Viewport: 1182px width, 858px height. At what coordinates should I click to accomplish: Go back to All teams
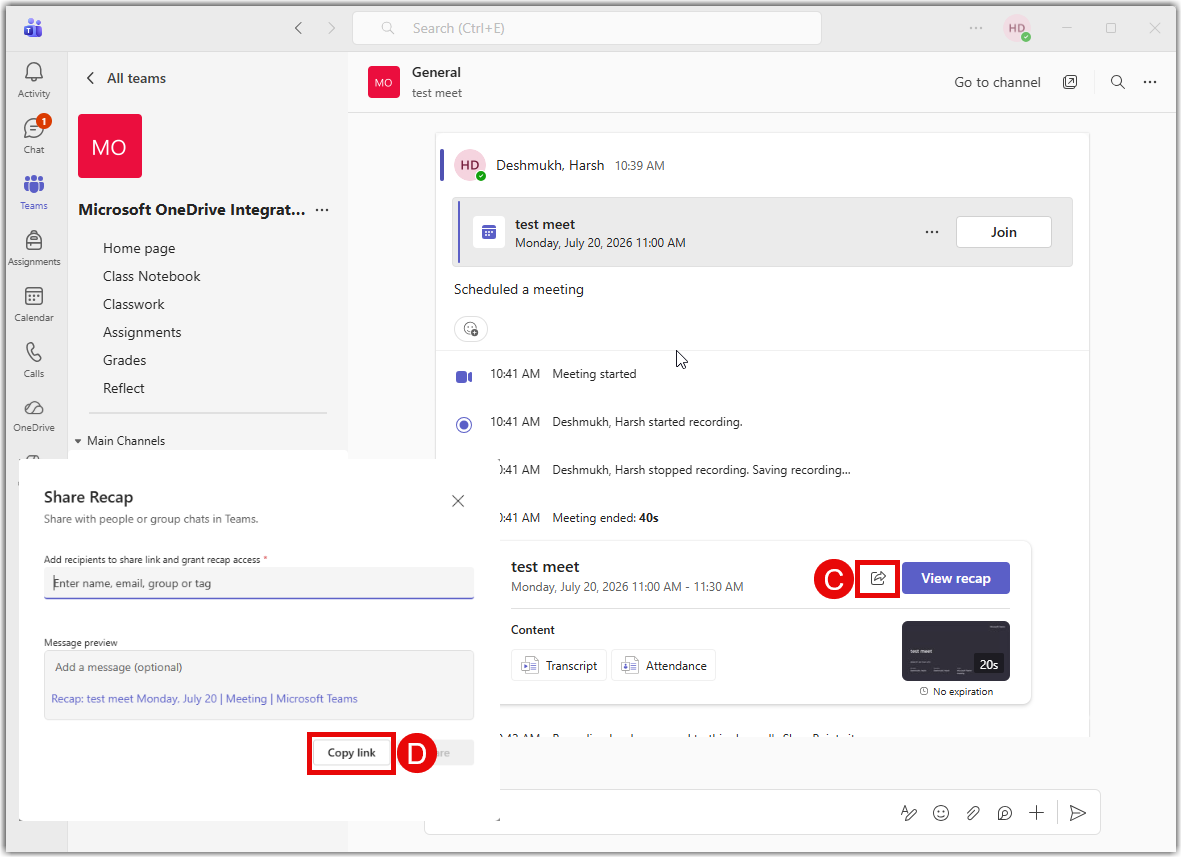point(125,78)
